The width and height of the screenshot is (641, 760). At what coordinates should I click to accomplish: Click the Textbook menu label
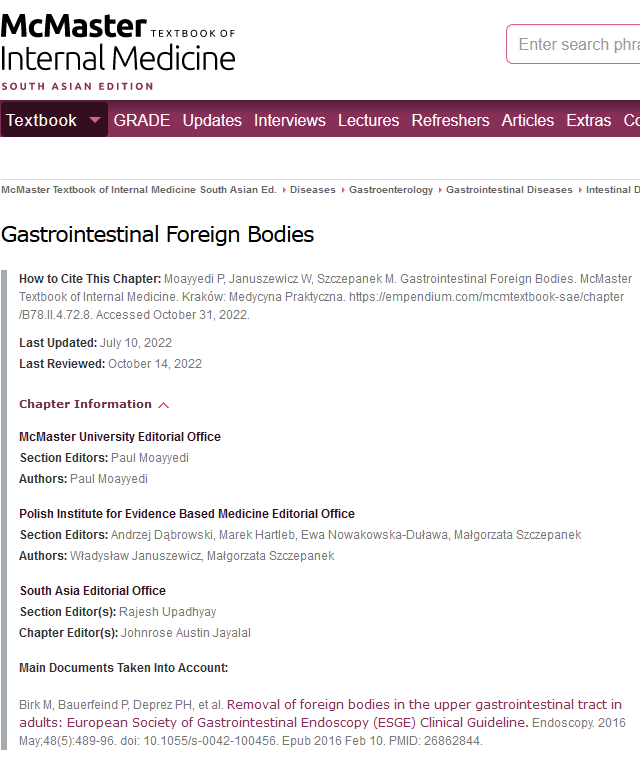click(x=41, y=120)
